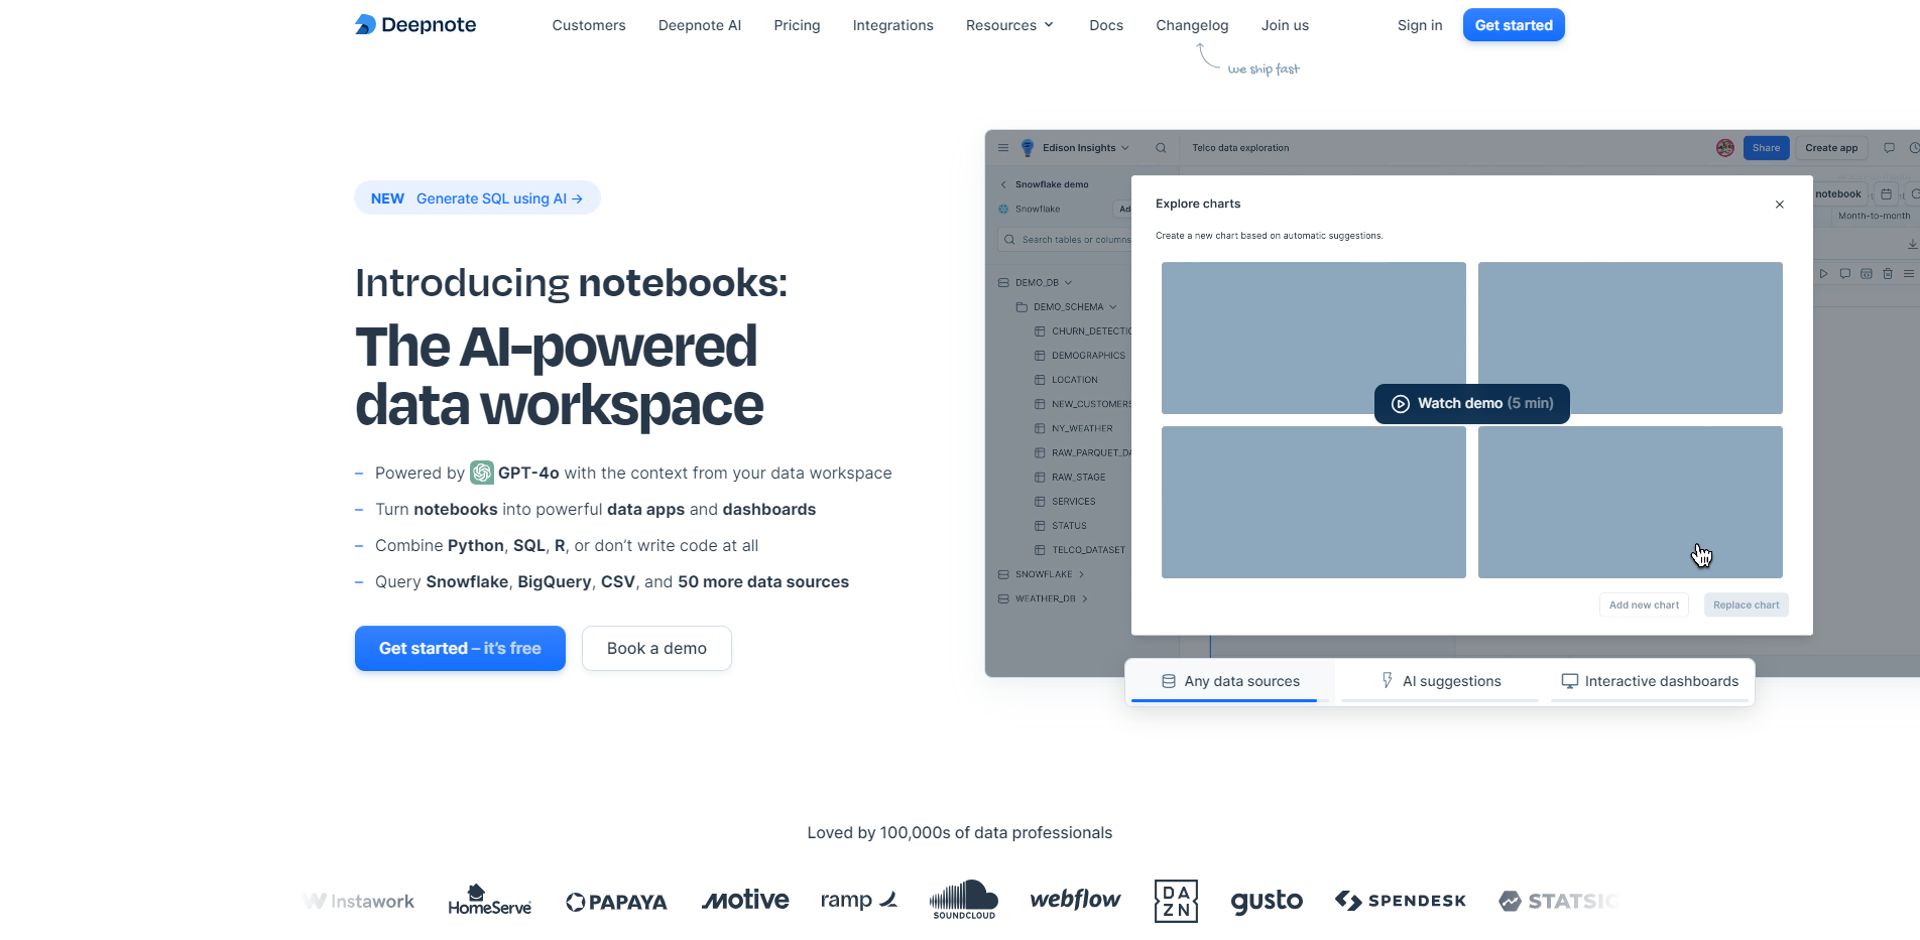Click the database icon beside DEMO_DB

(1003, 283)
